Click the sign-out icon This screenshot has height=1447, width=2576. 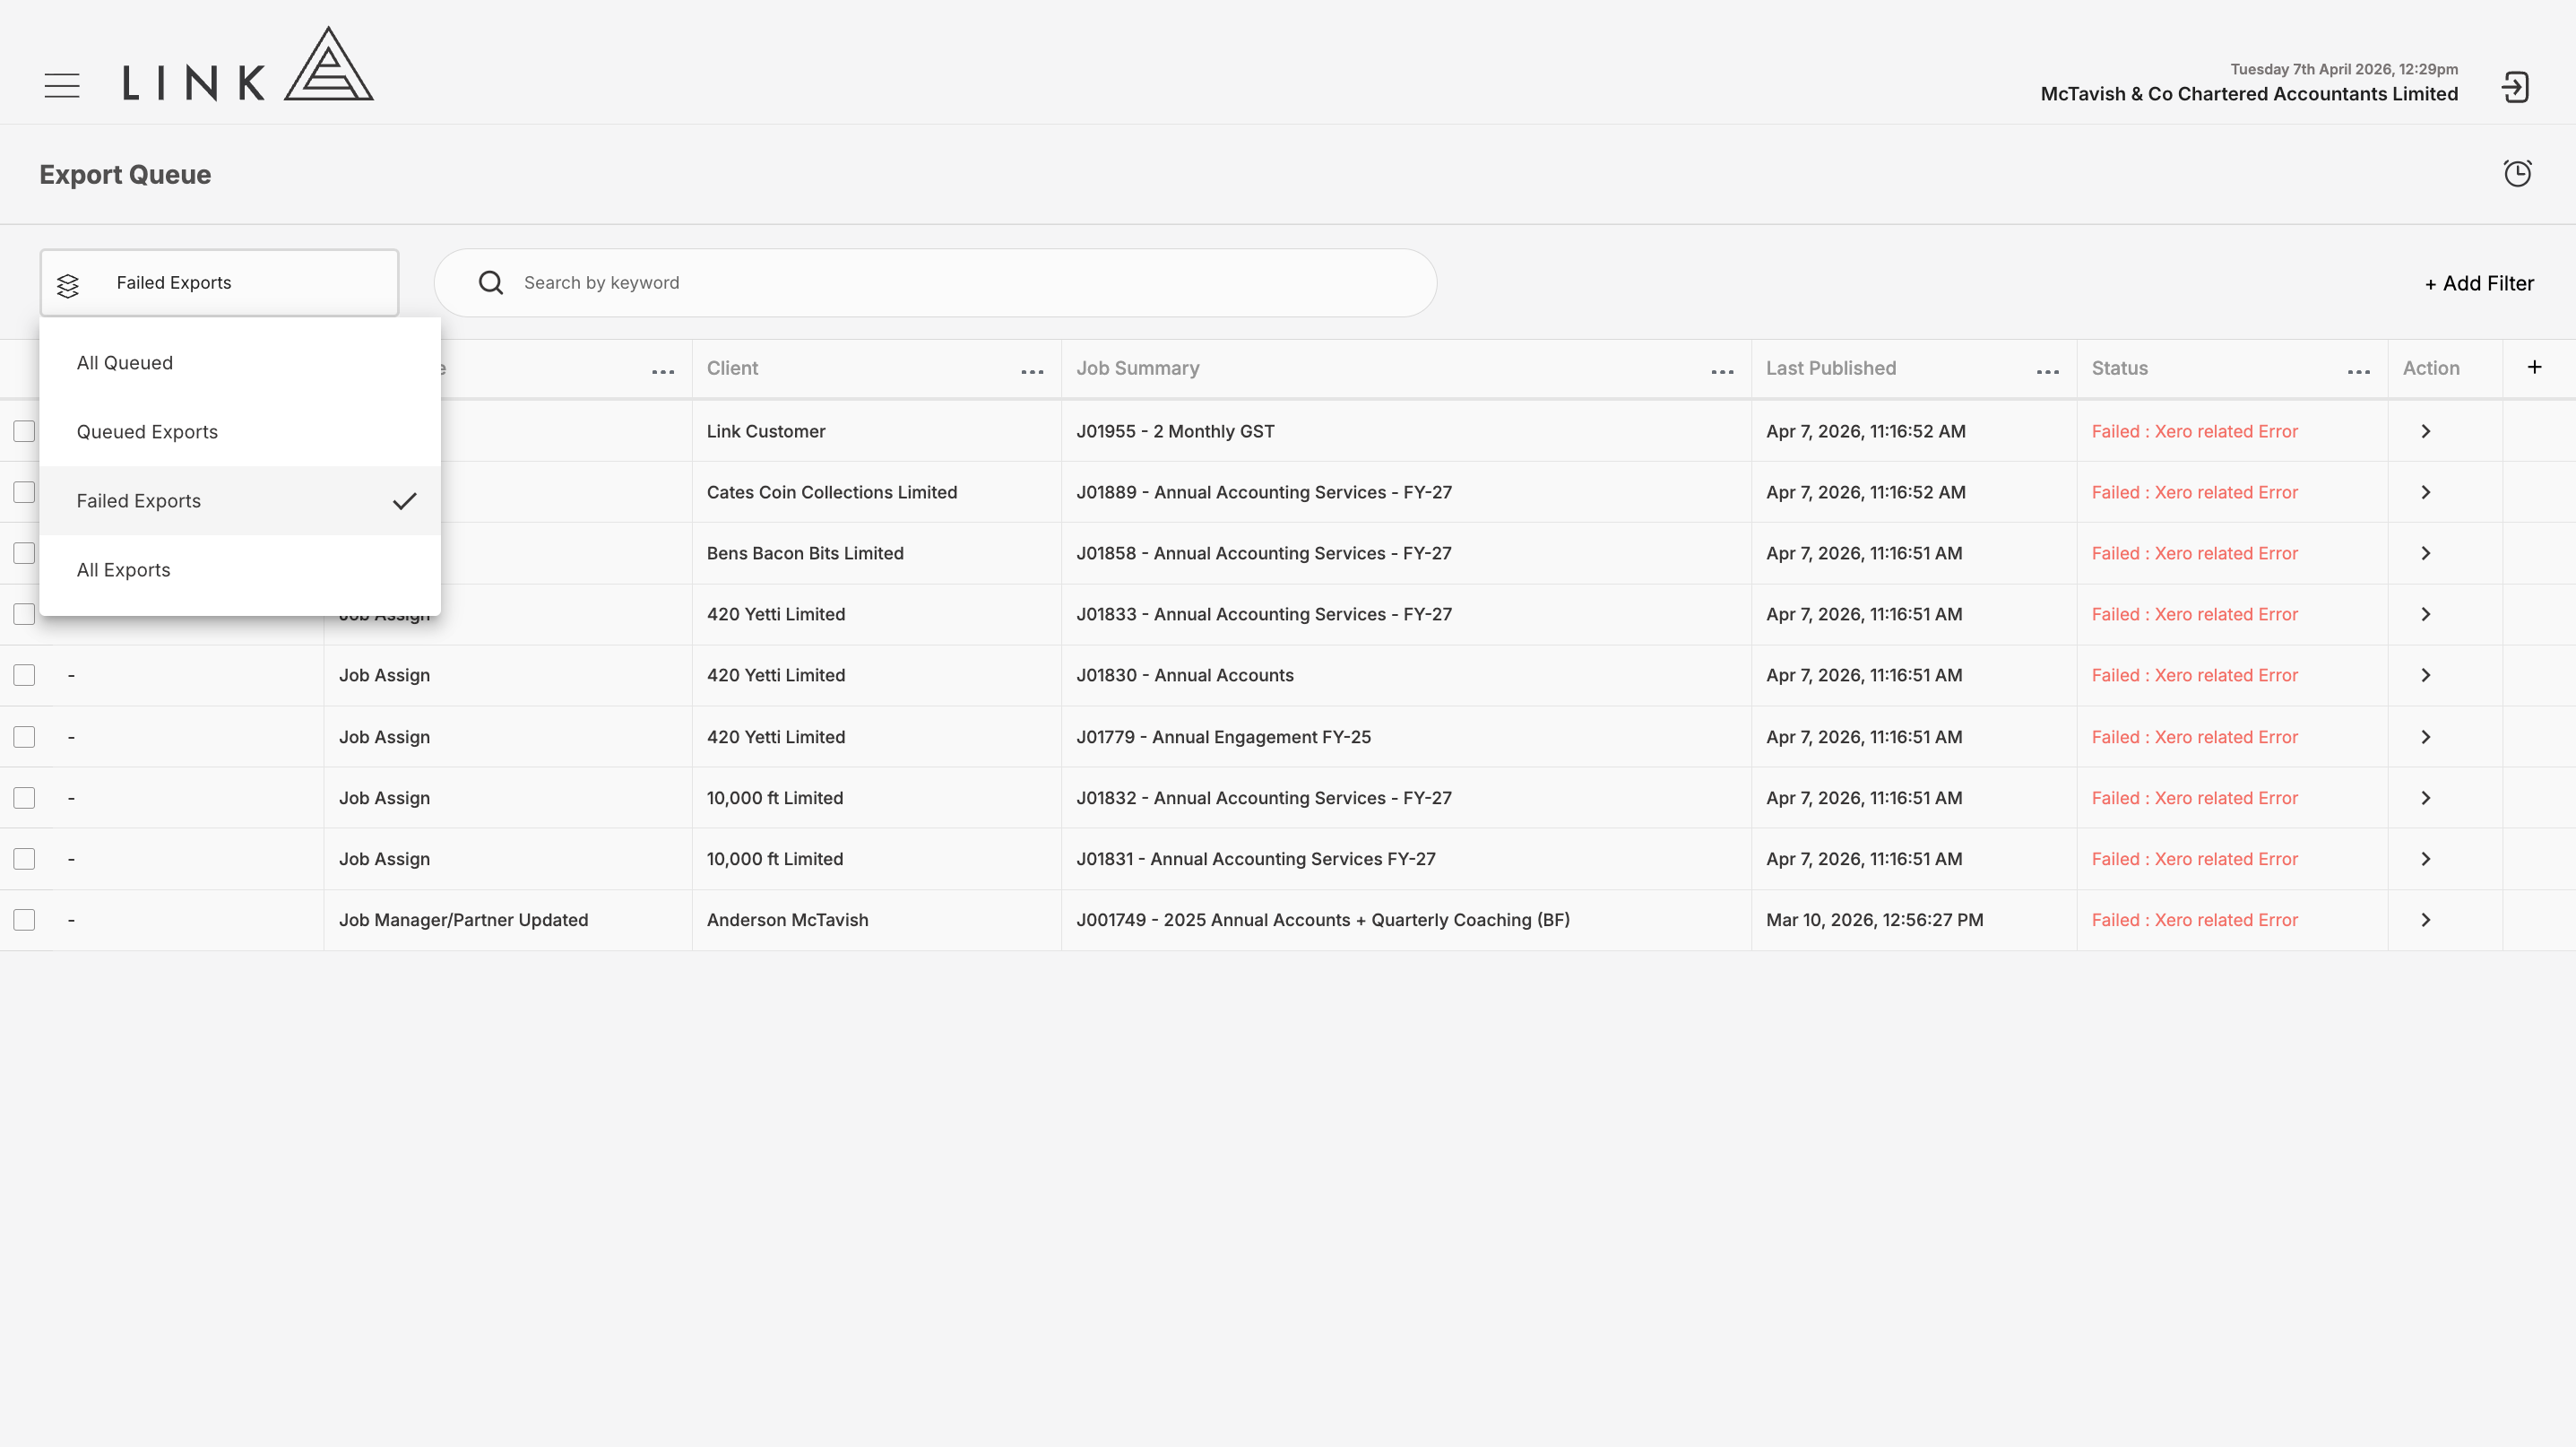tap(2515, 87)
